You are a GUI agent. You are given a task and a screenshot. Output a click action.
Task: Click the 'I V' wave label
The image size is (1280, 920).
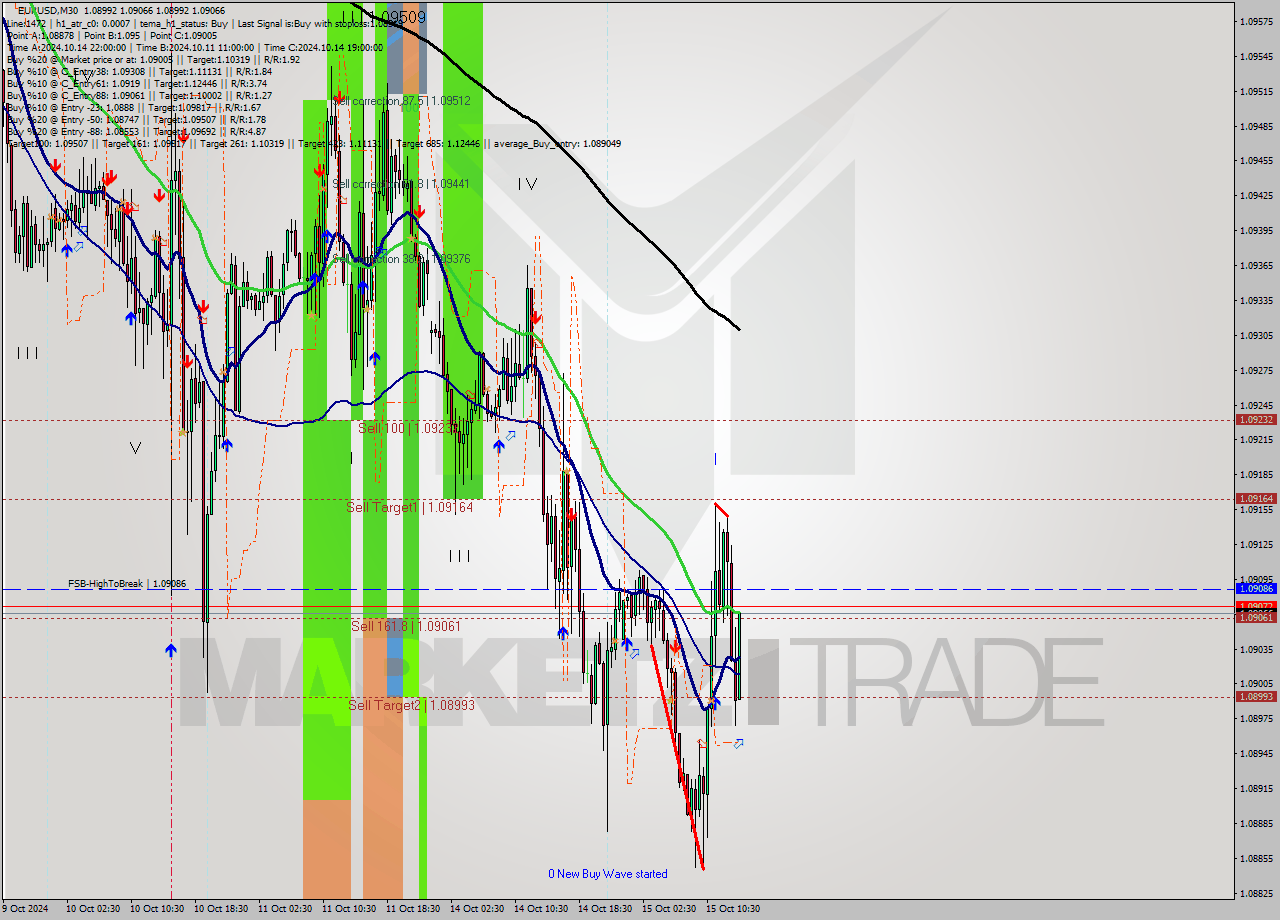click(528, 184)
